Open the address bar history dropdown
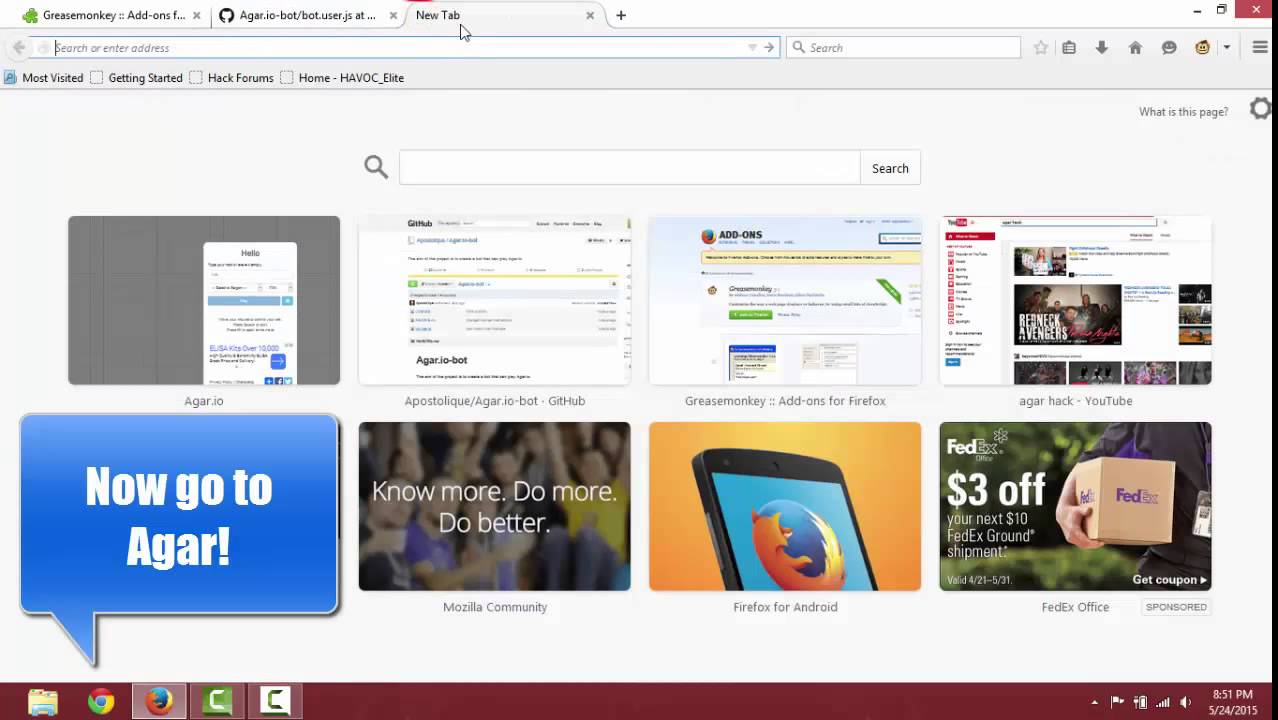This screenshot has height=720, width=1278. coord(752,47)
